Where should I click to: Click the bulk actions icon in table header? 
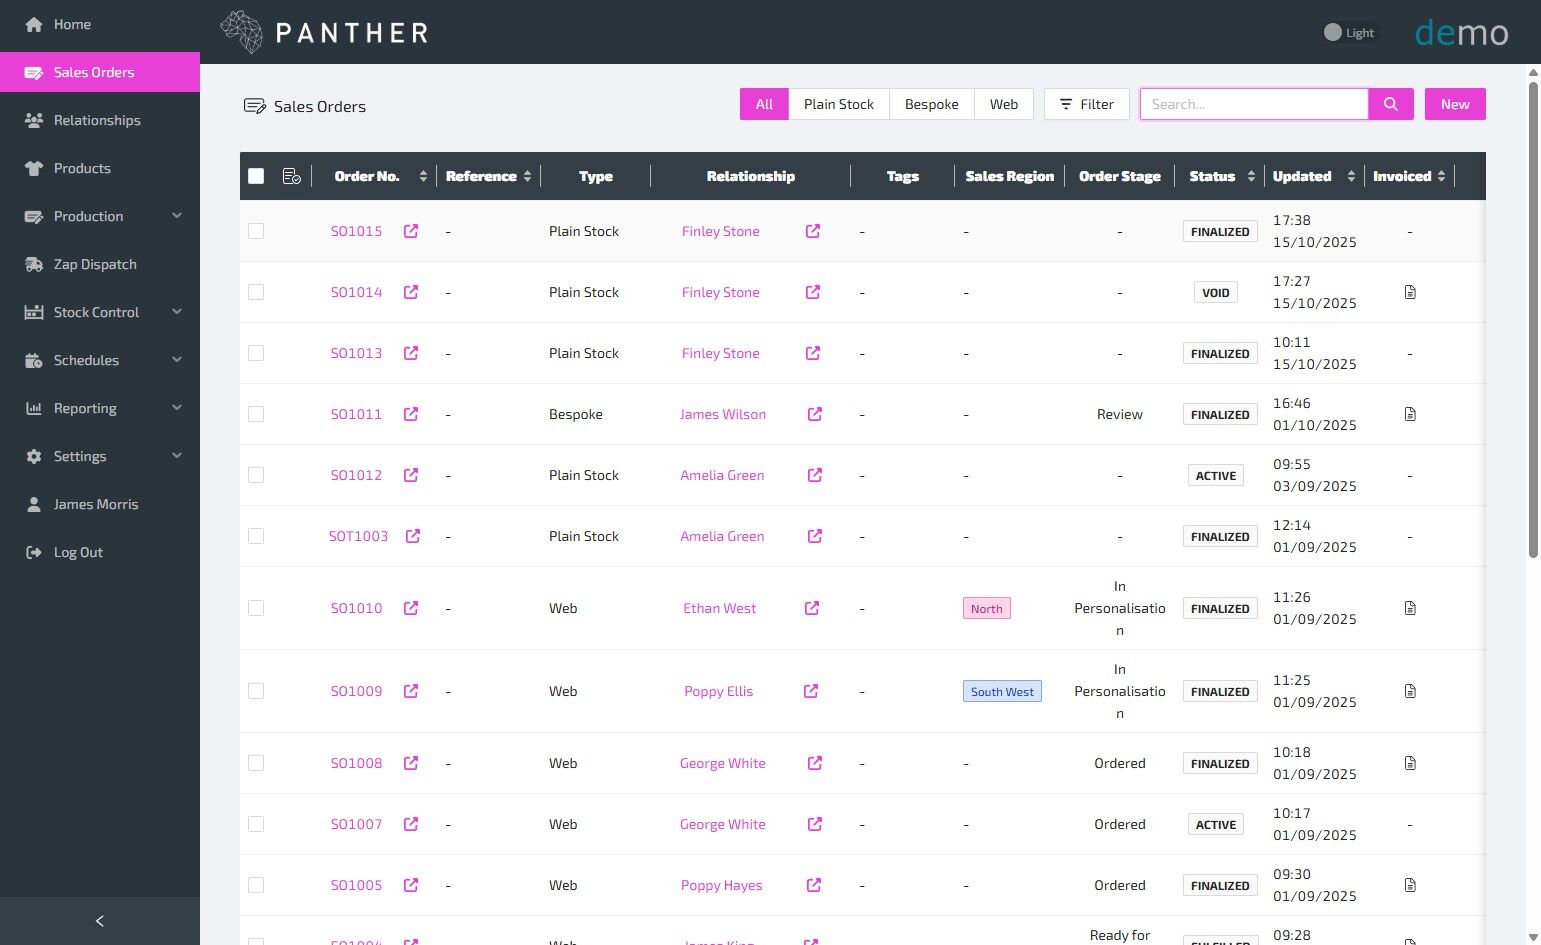[x=292, y=176]
